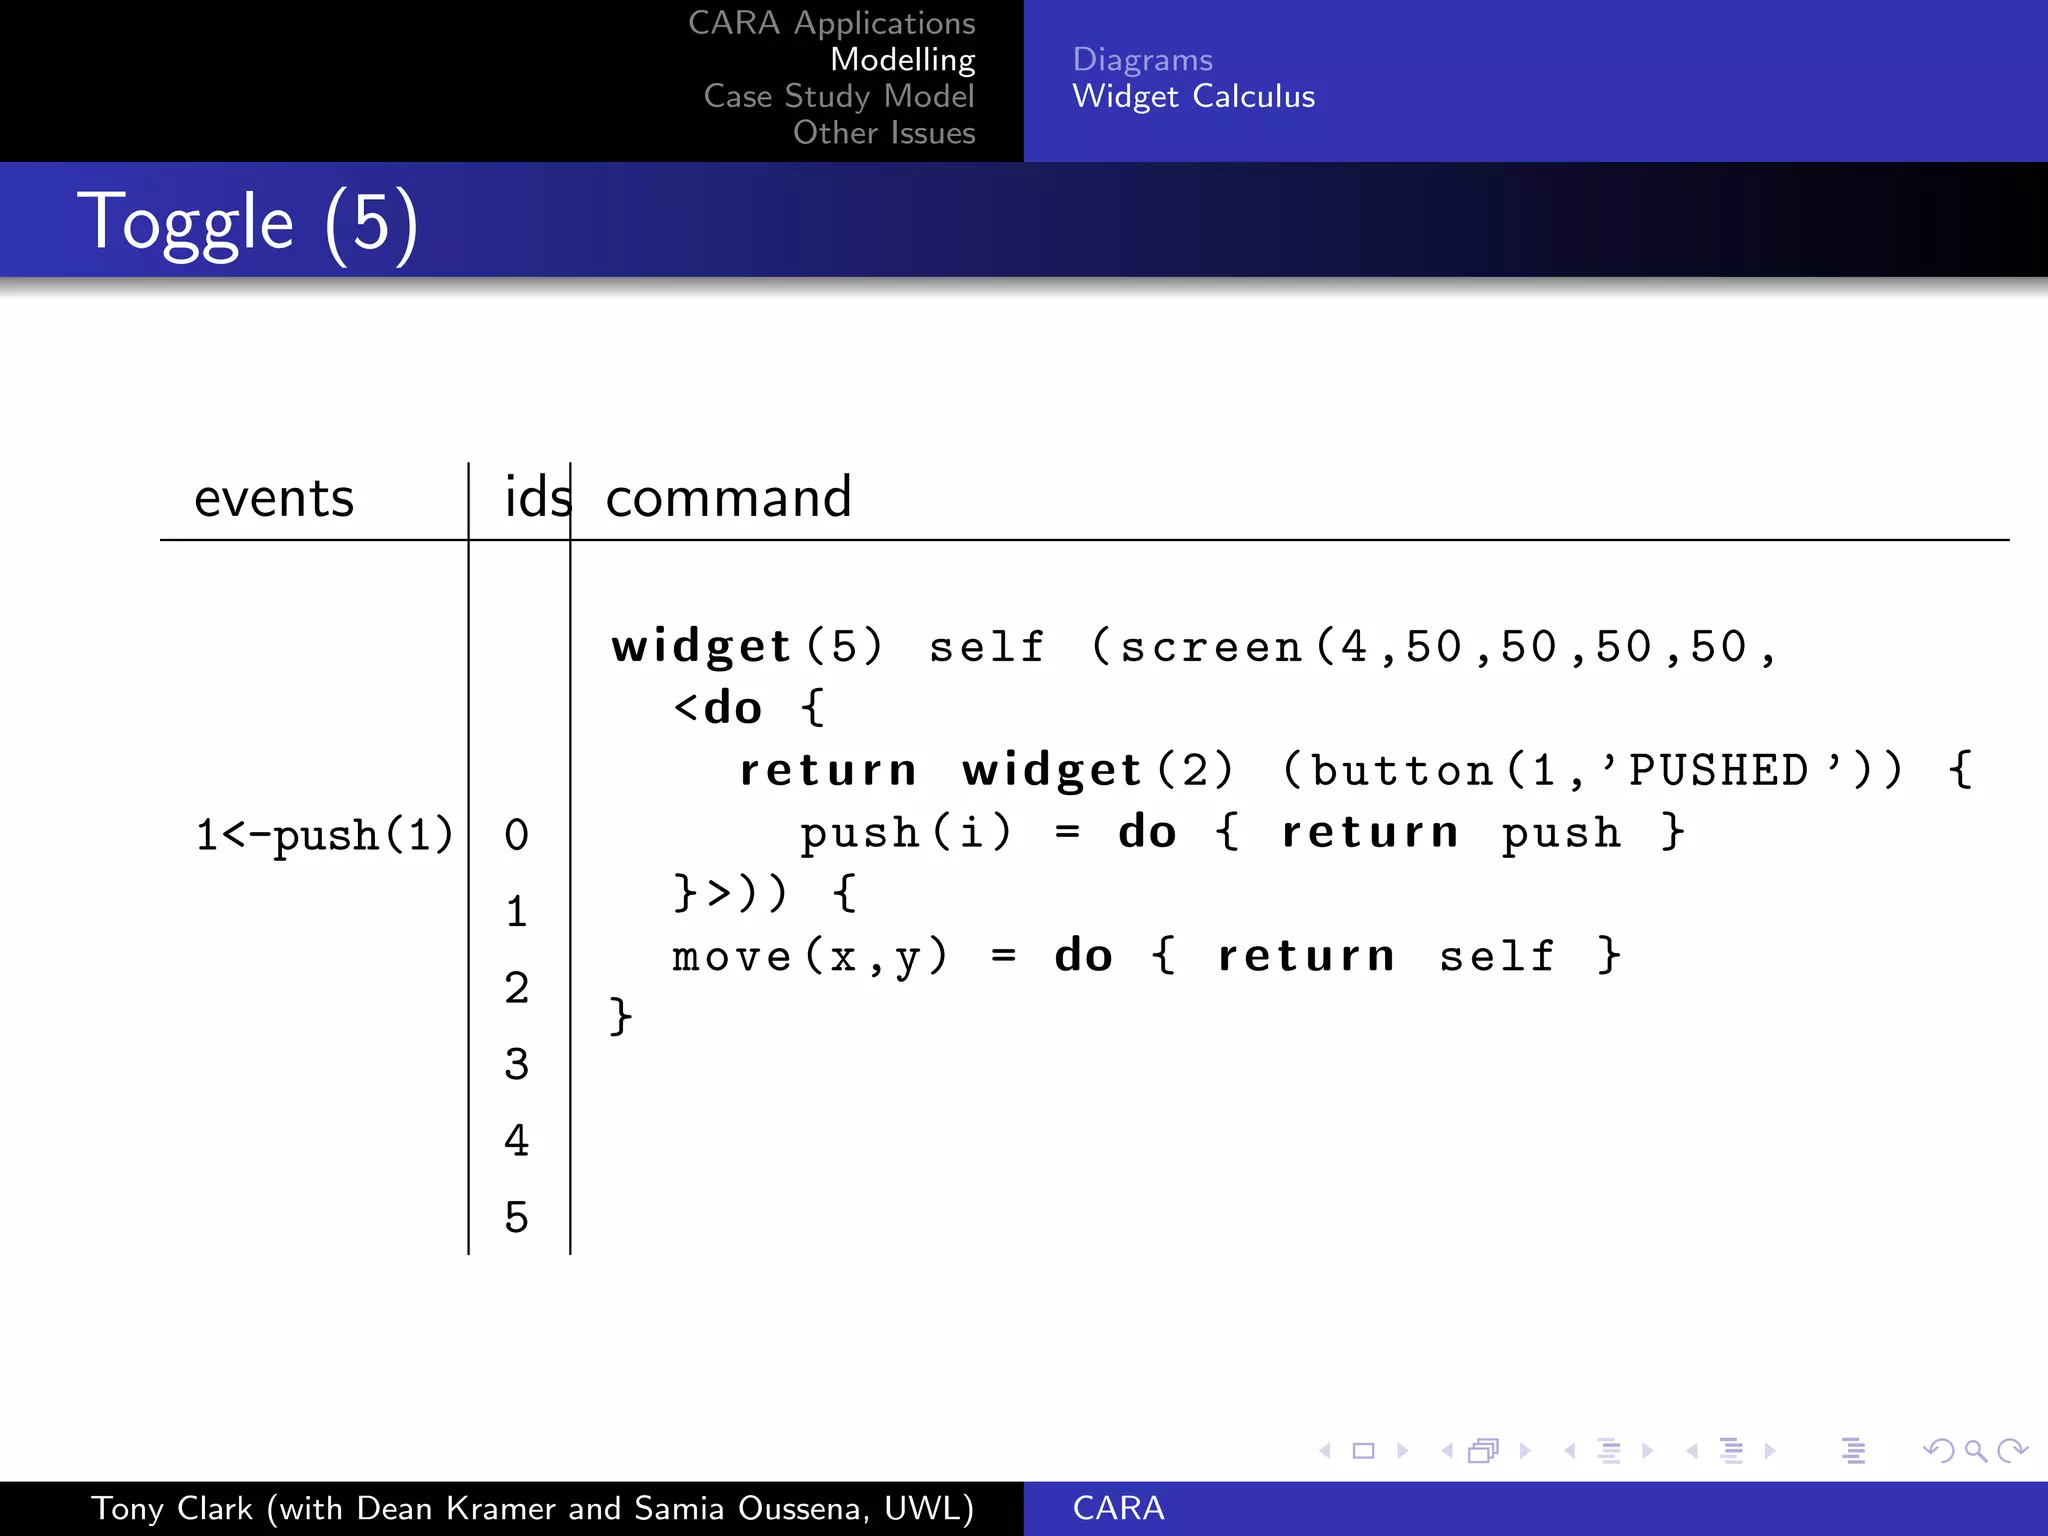The image size is (2048, 1536).
Task: Click the subsection navigation lines icon
Action: [x=1609, y=1451]
